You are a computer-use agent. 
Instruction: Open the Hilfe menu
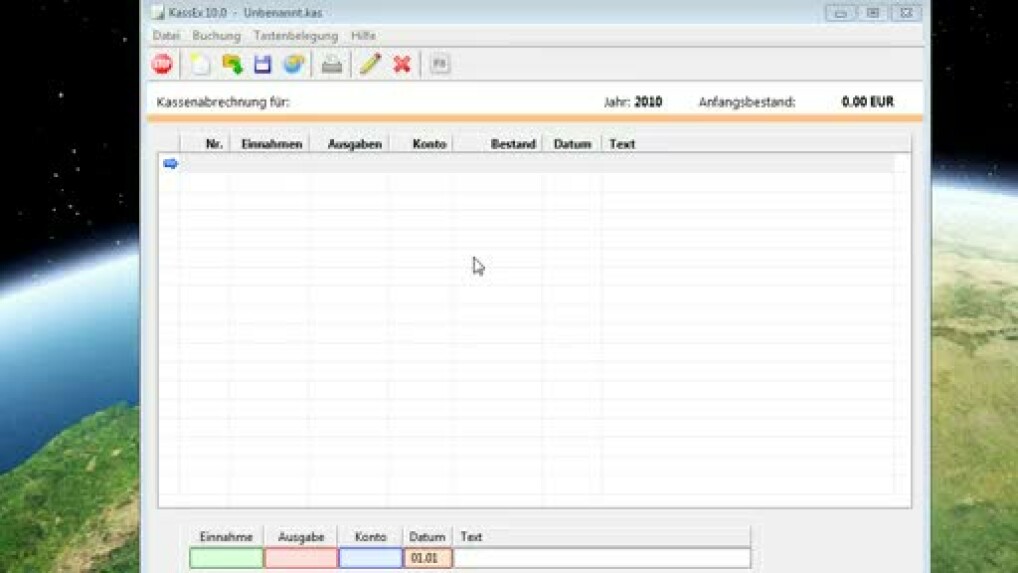coord(363,36)
